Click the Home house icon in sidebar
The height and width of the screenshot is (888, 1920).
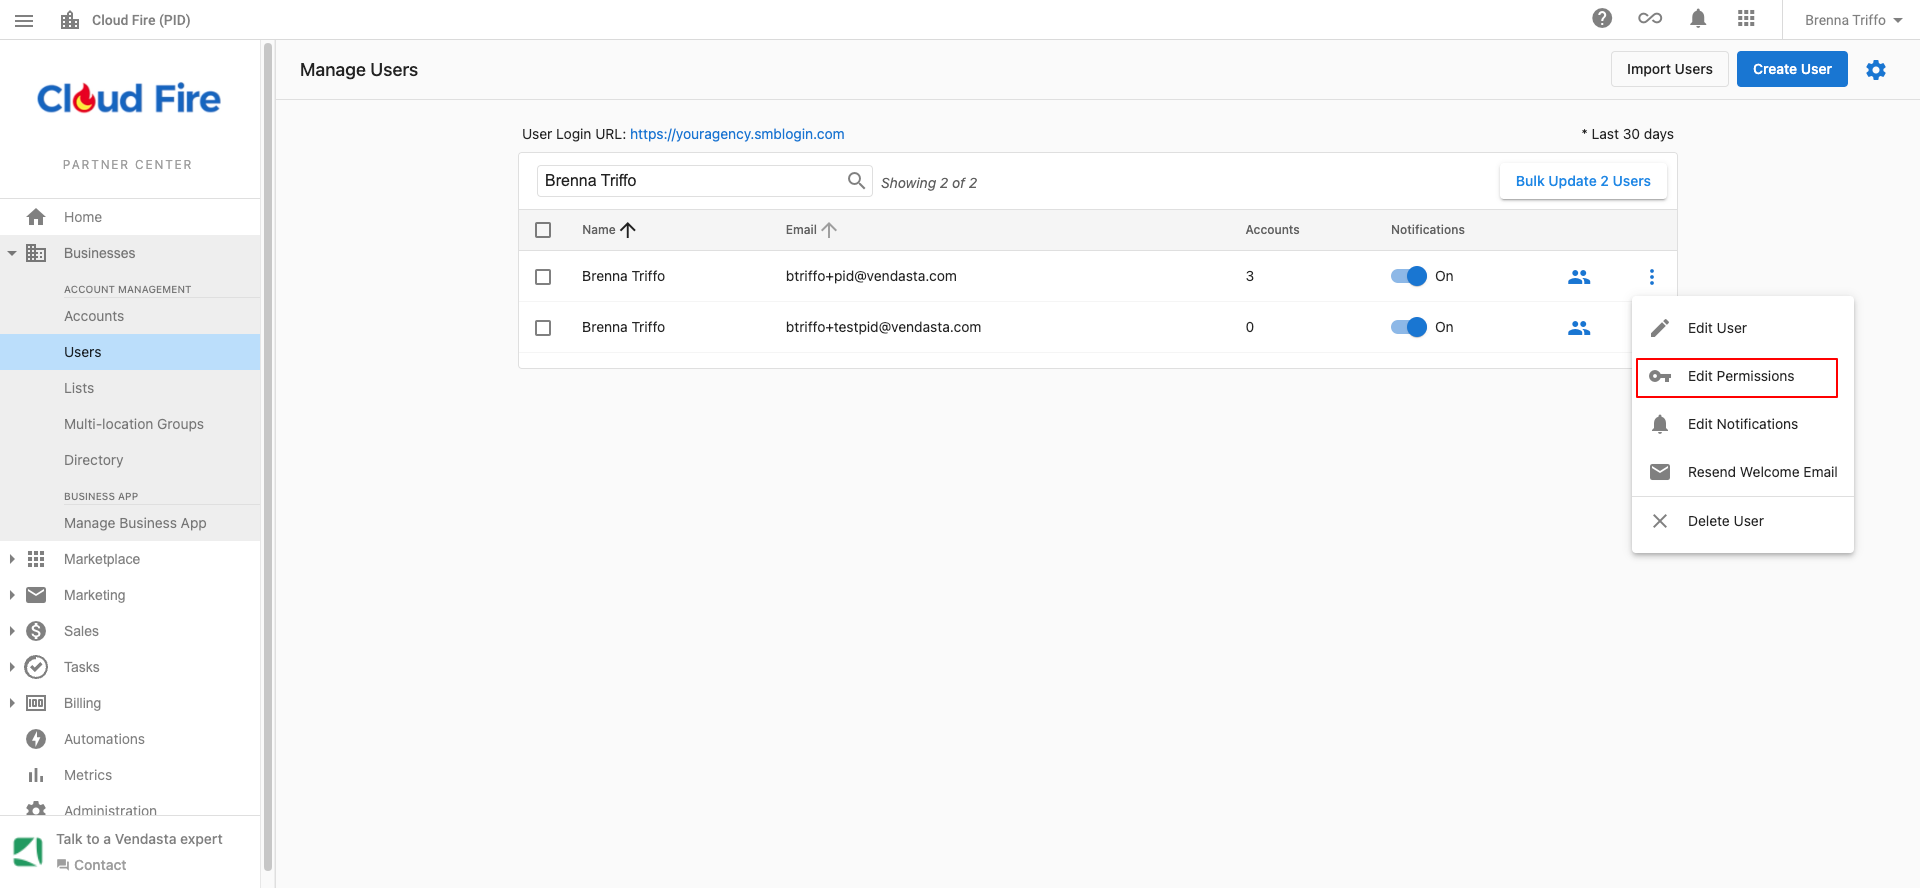(x=36, y=217)
